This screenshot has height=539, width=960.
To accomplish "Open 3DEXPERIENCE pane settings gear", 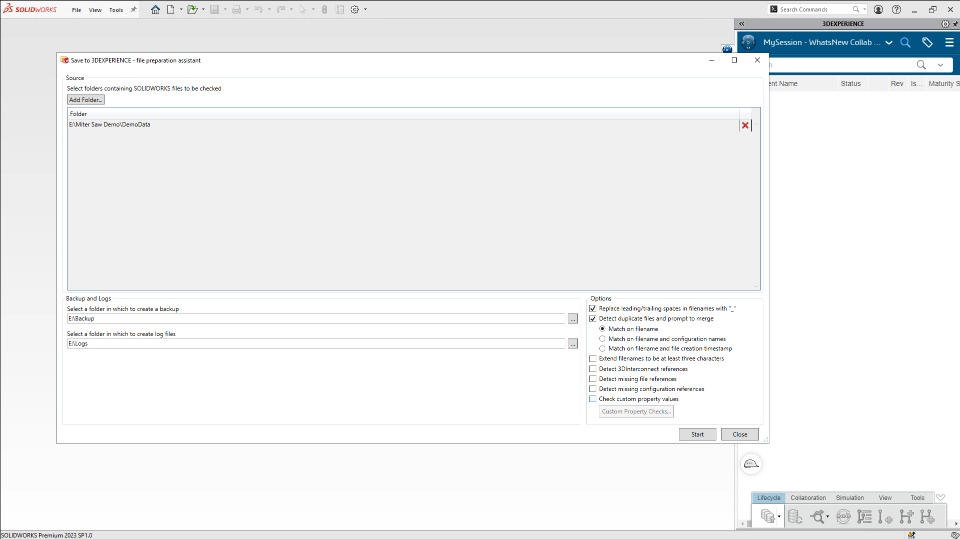I will (945, 24).
